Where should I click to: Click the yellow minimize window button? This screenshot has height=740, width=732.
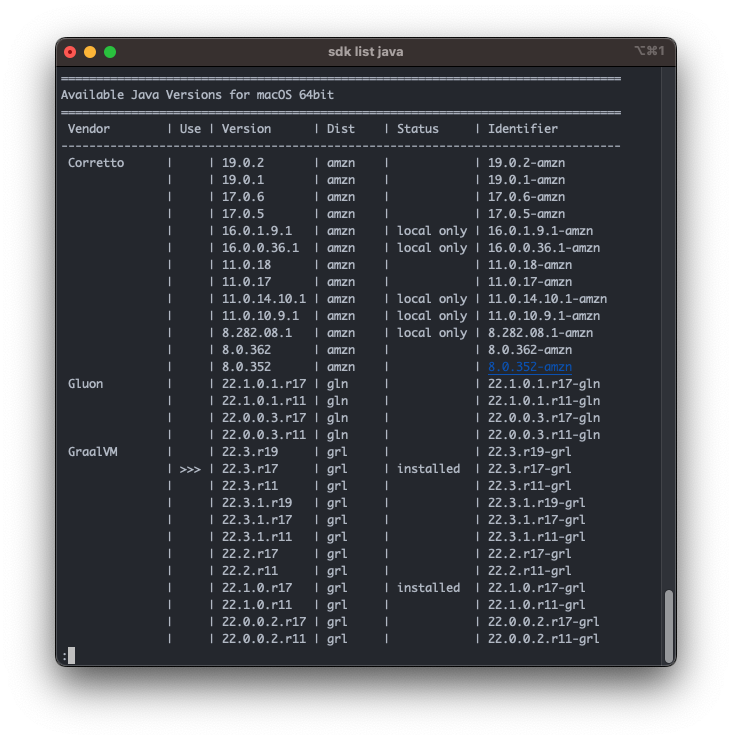pyautogui.click(x=90, y=52)
